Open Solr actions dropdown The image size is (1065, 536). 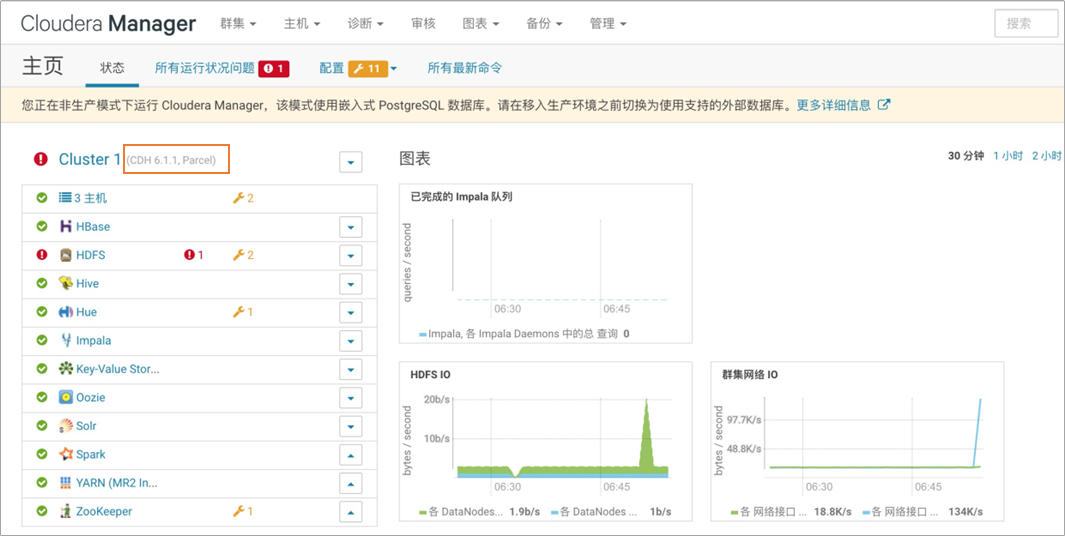(350, 427)
